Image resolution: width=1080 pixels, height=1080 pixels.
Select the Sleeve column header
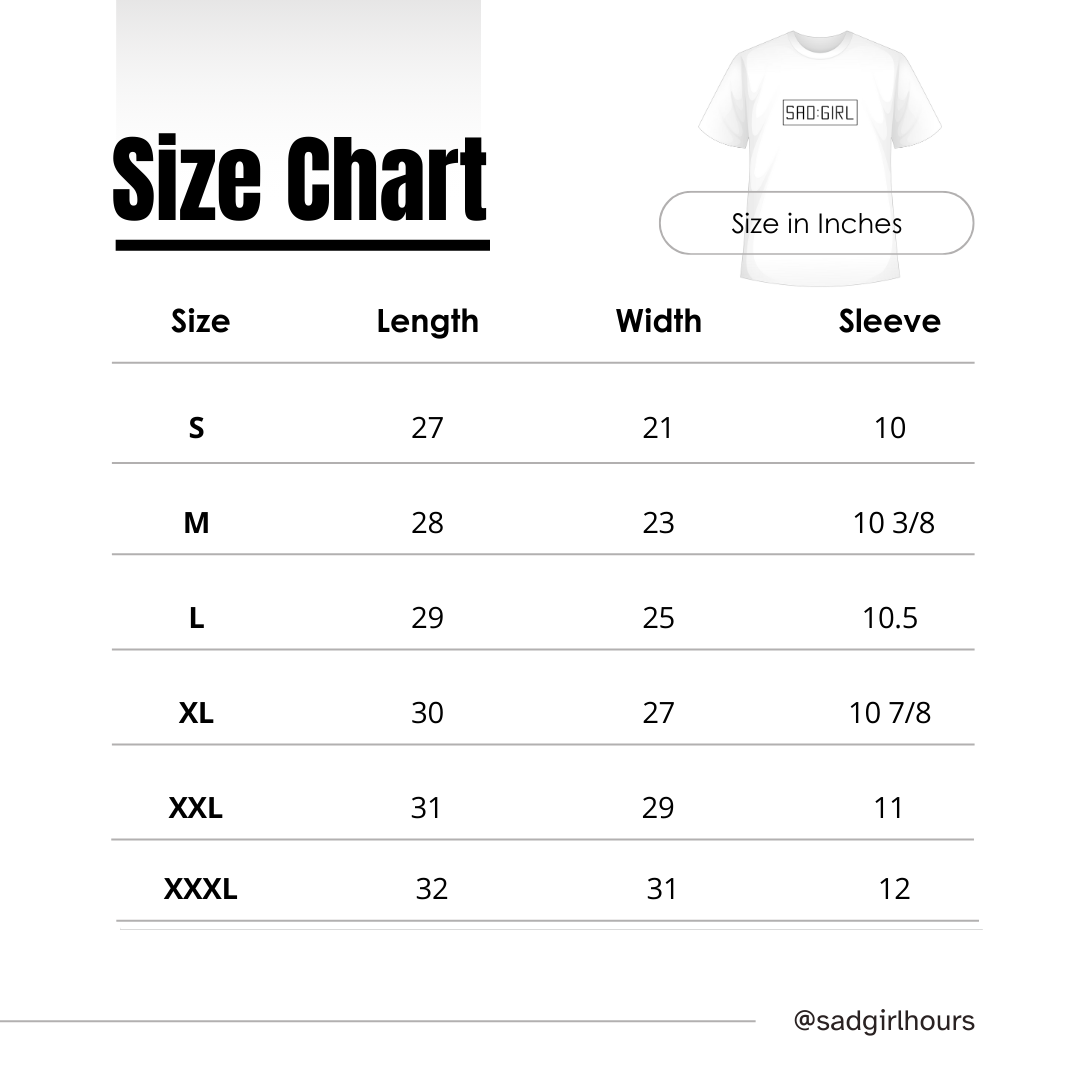(889, 321)
